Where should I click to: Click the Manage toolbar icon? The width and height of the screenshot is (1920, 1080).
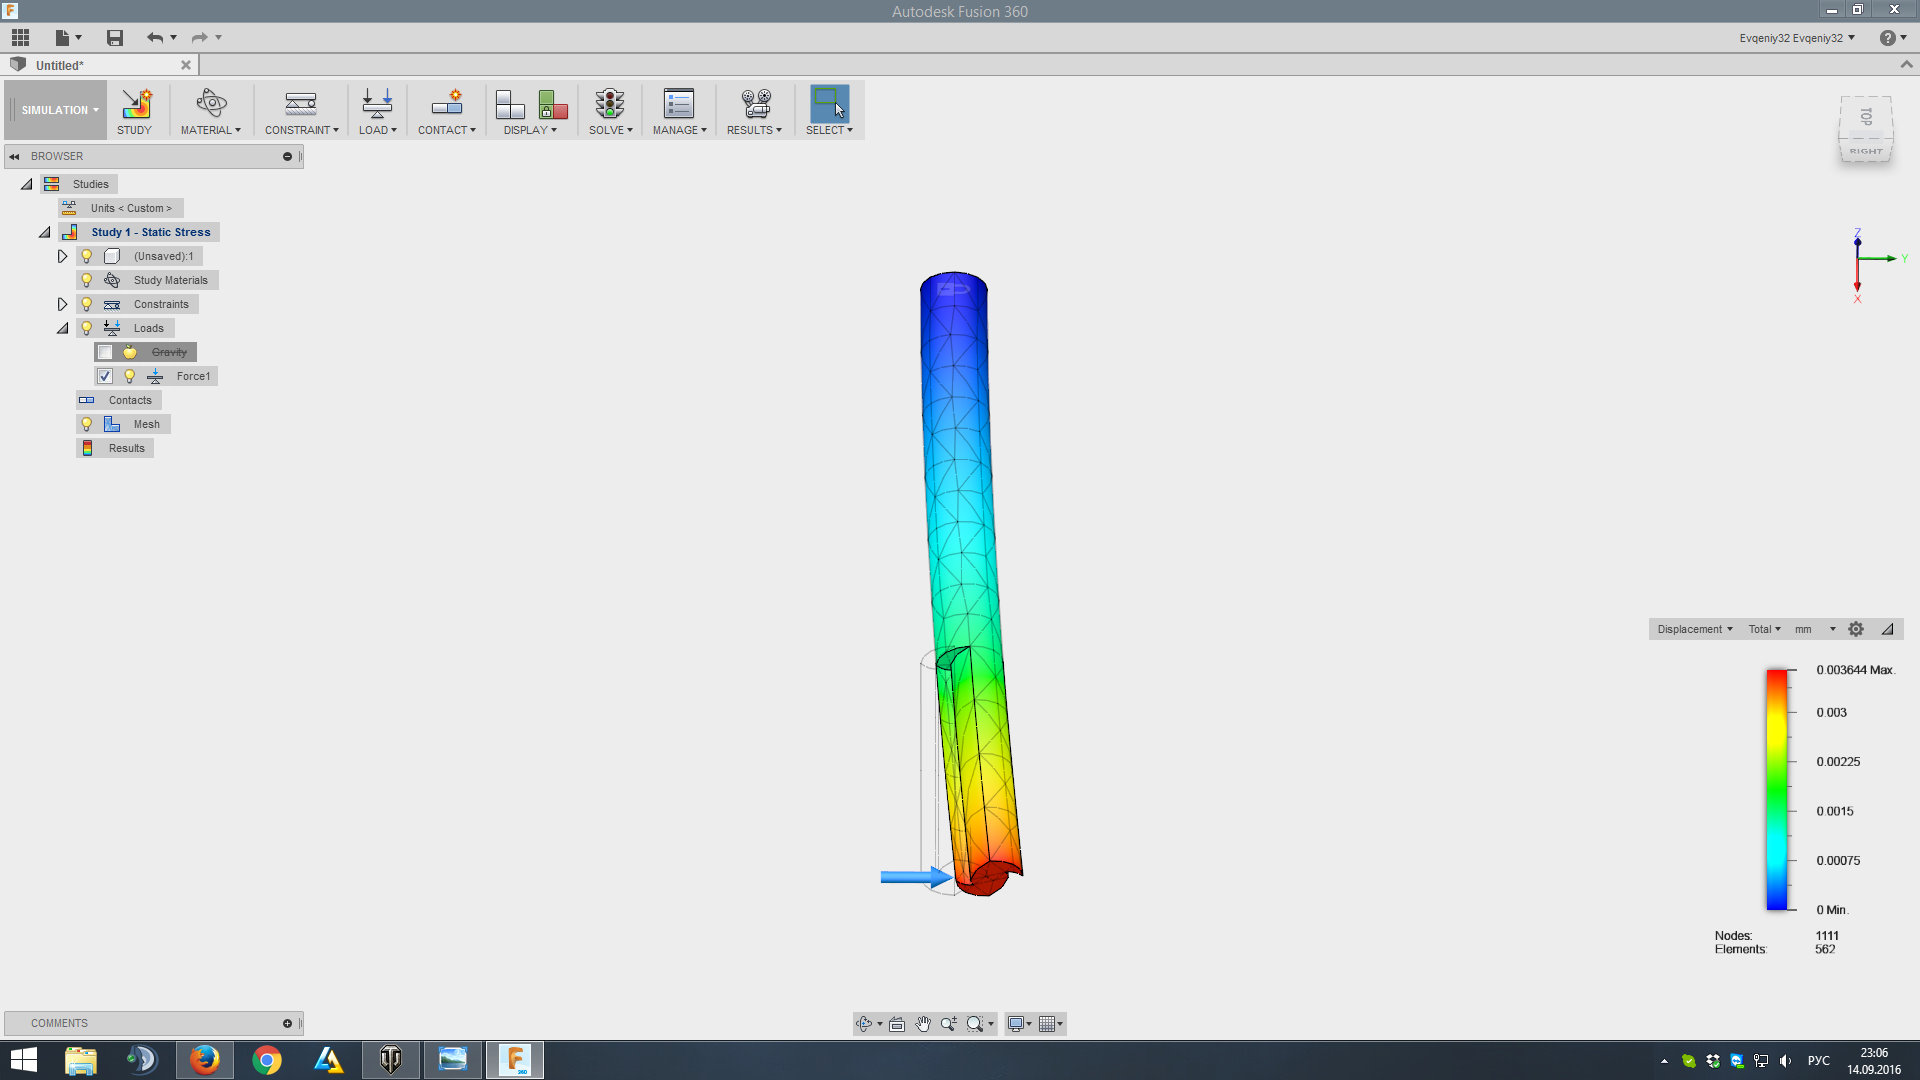pyautogui.click(x=678, y=104)
